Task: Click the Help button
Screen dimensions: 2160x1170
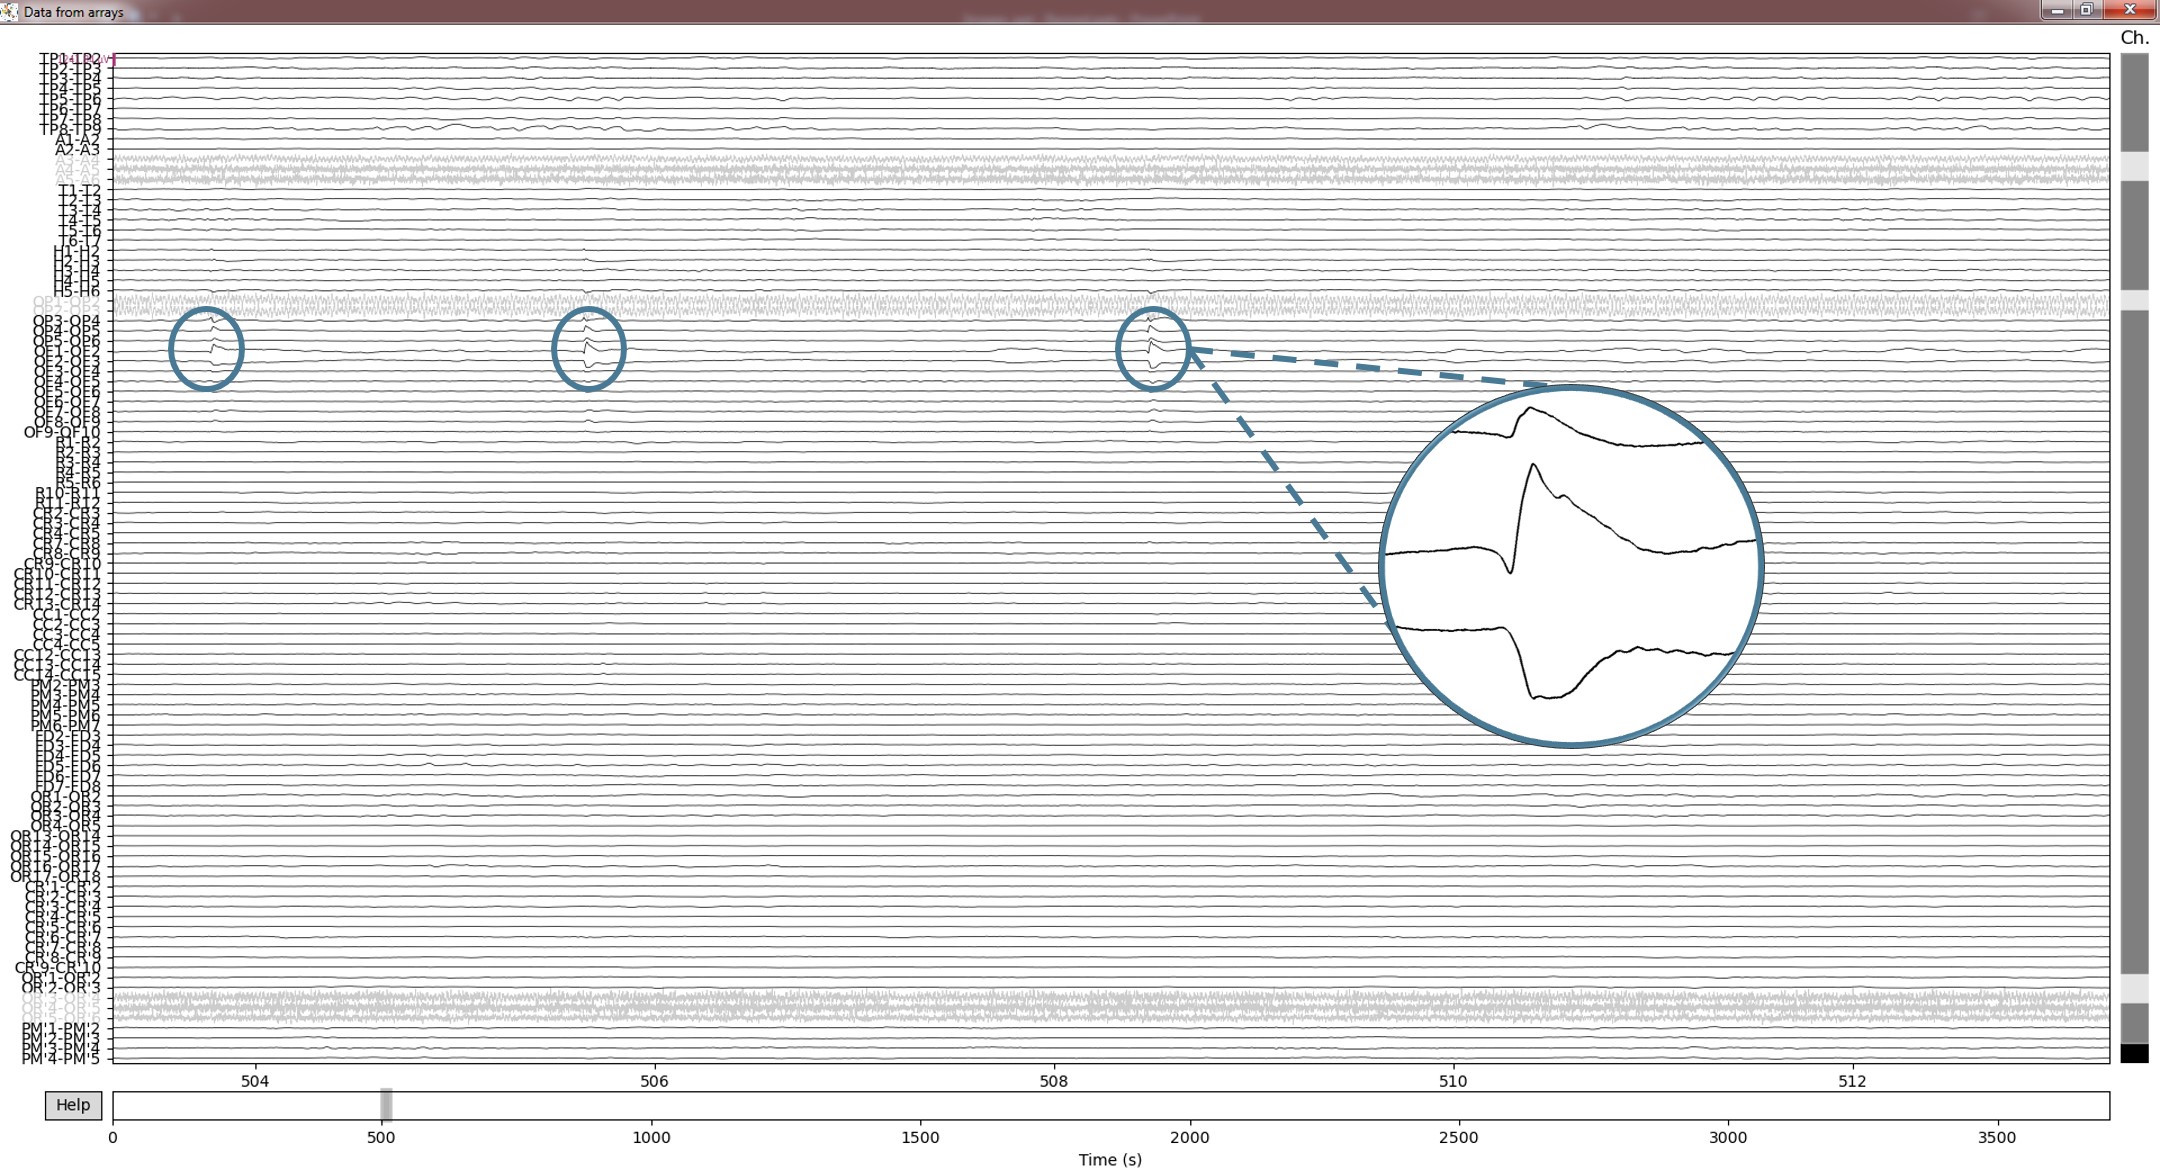Action: click(73, 1105)
